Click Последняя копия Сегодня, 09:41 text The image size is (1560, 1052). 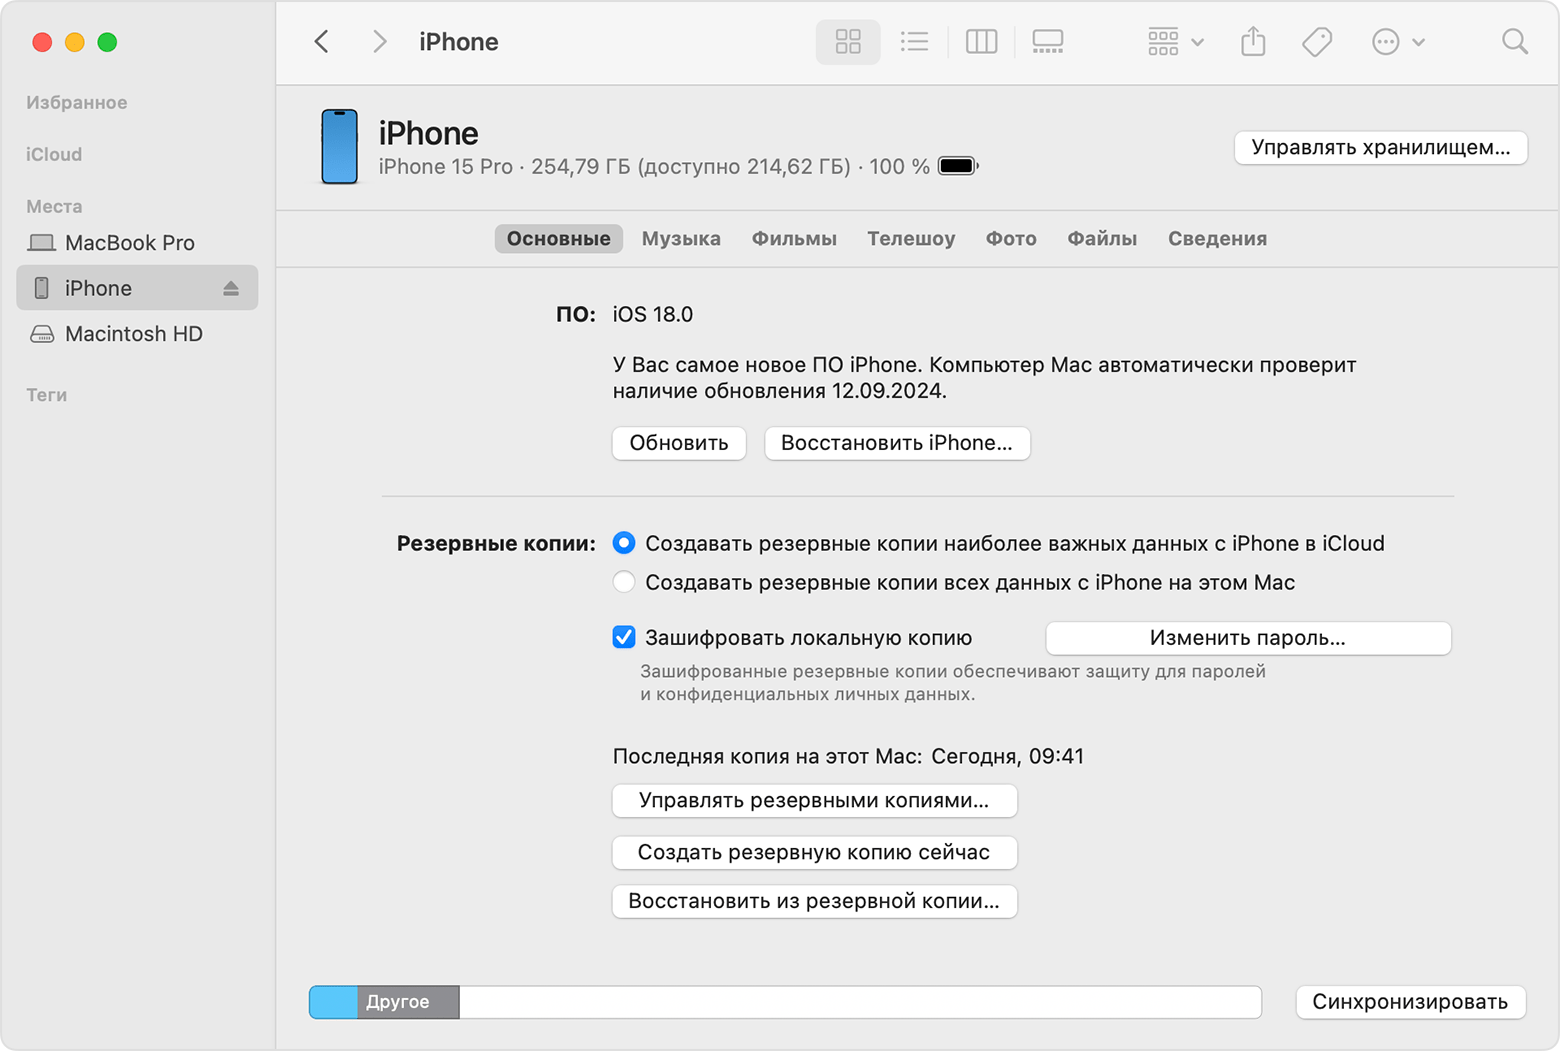pos(848,756)
